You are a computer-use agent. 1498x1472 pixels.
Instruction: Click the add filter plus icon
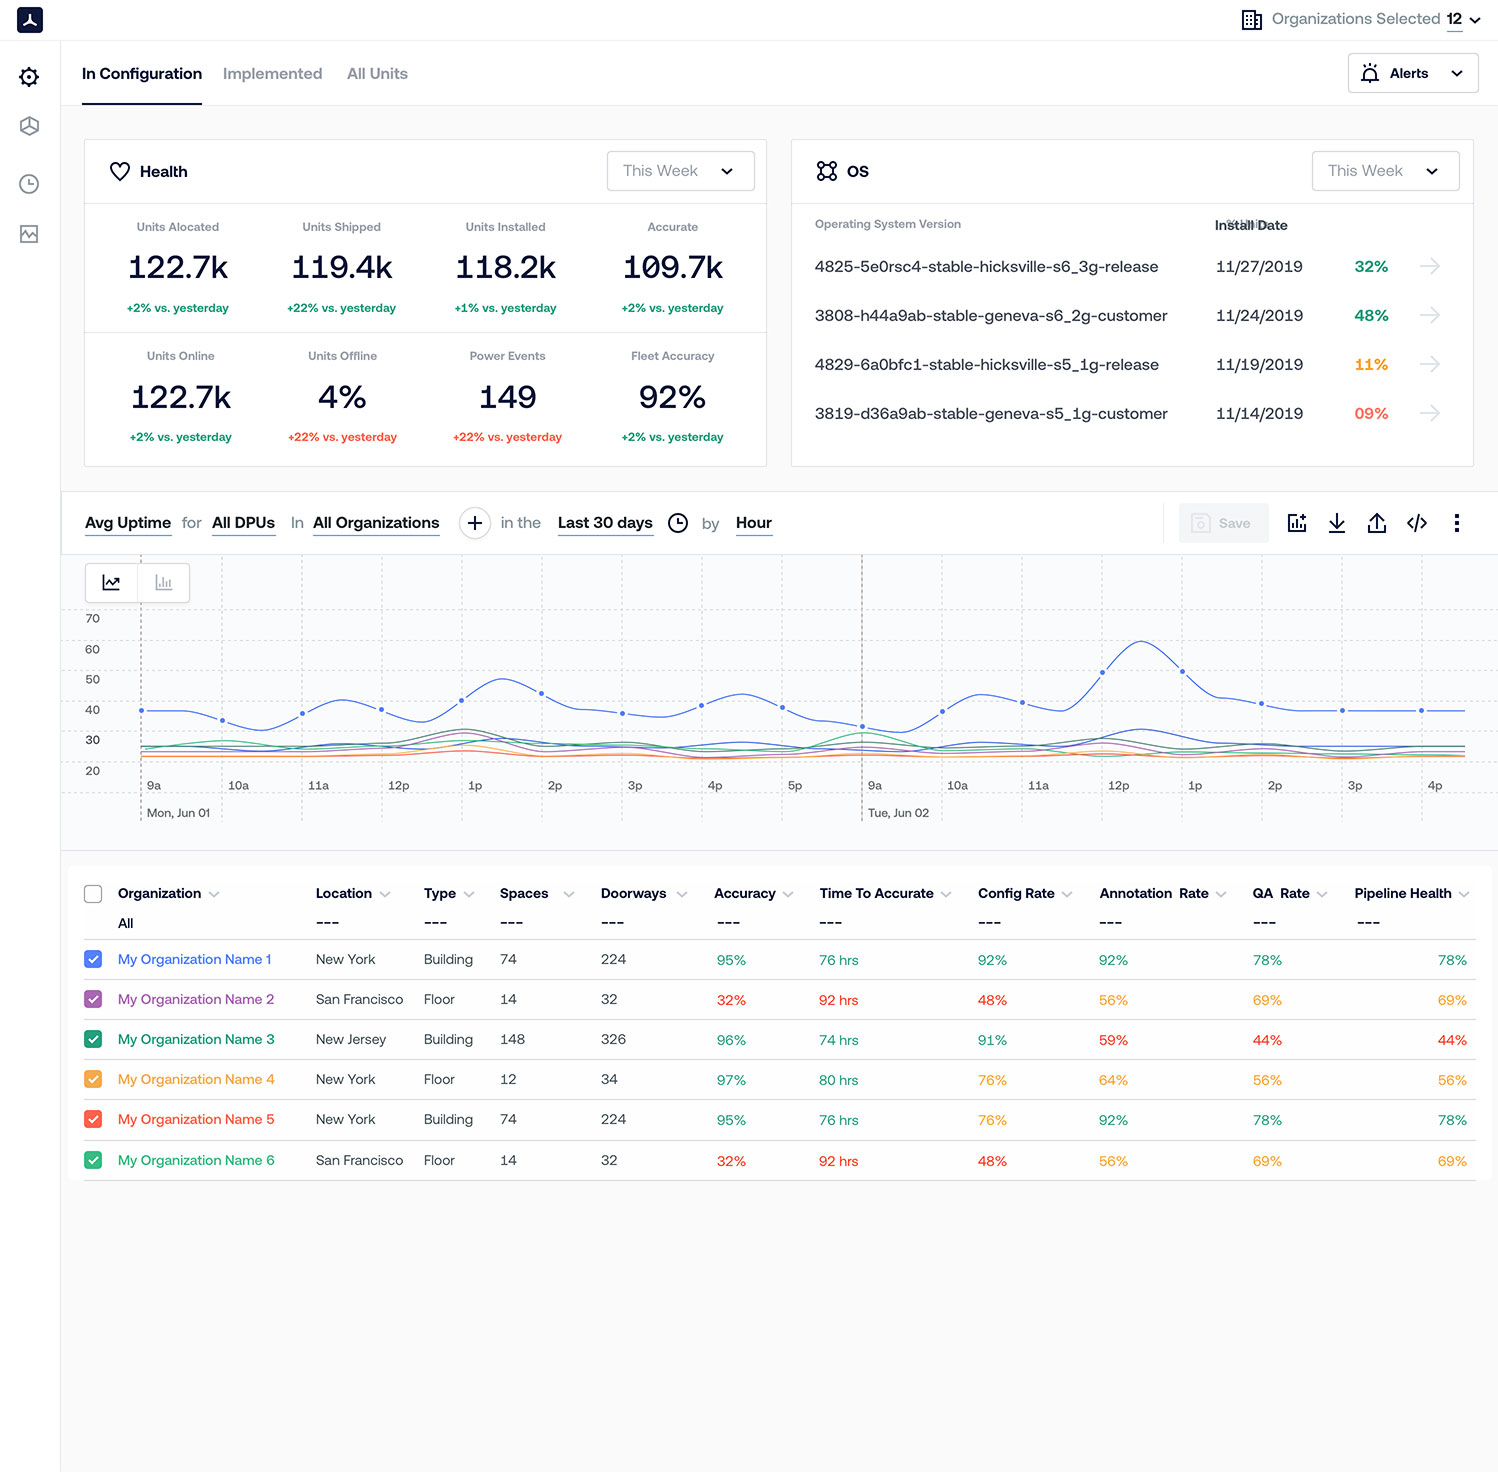coord(475,523)
